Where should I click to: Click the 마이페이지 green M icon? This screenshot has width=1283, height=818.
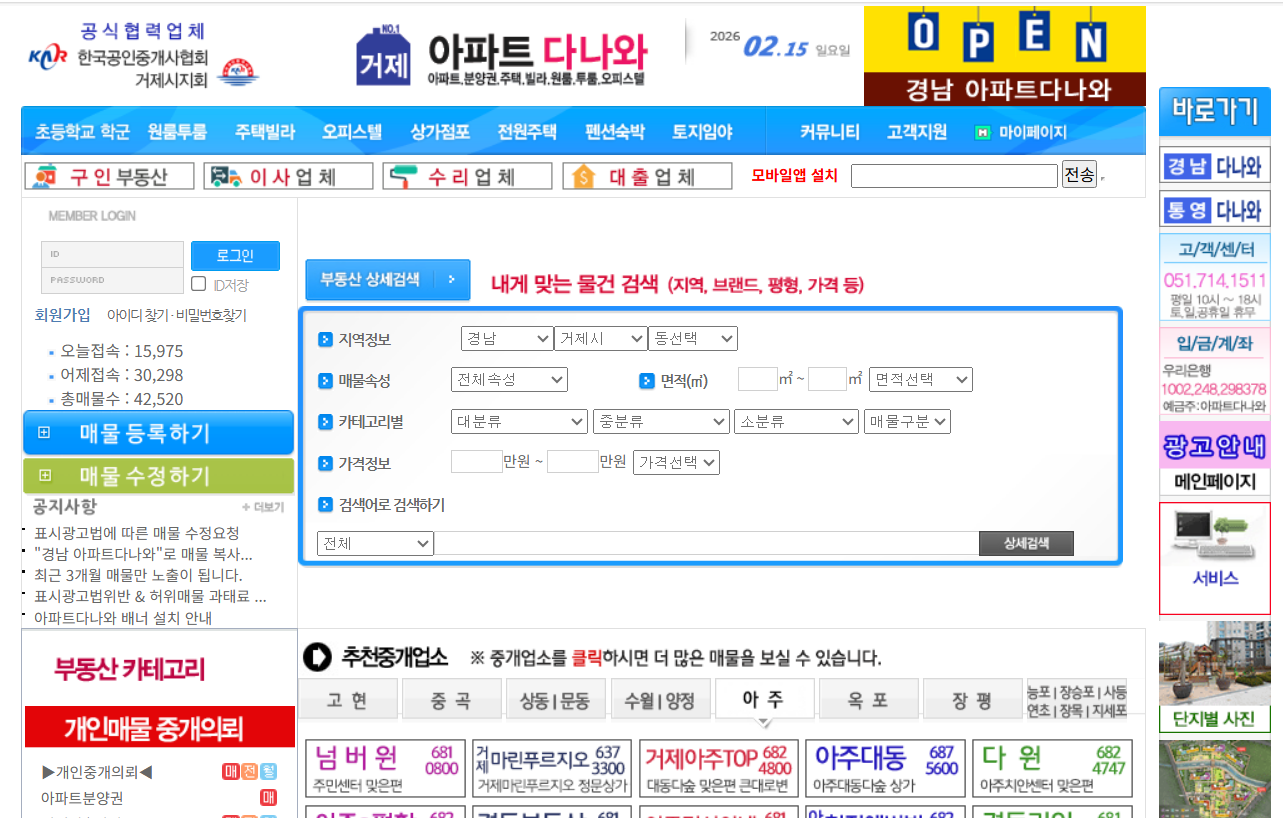[982, 132]
